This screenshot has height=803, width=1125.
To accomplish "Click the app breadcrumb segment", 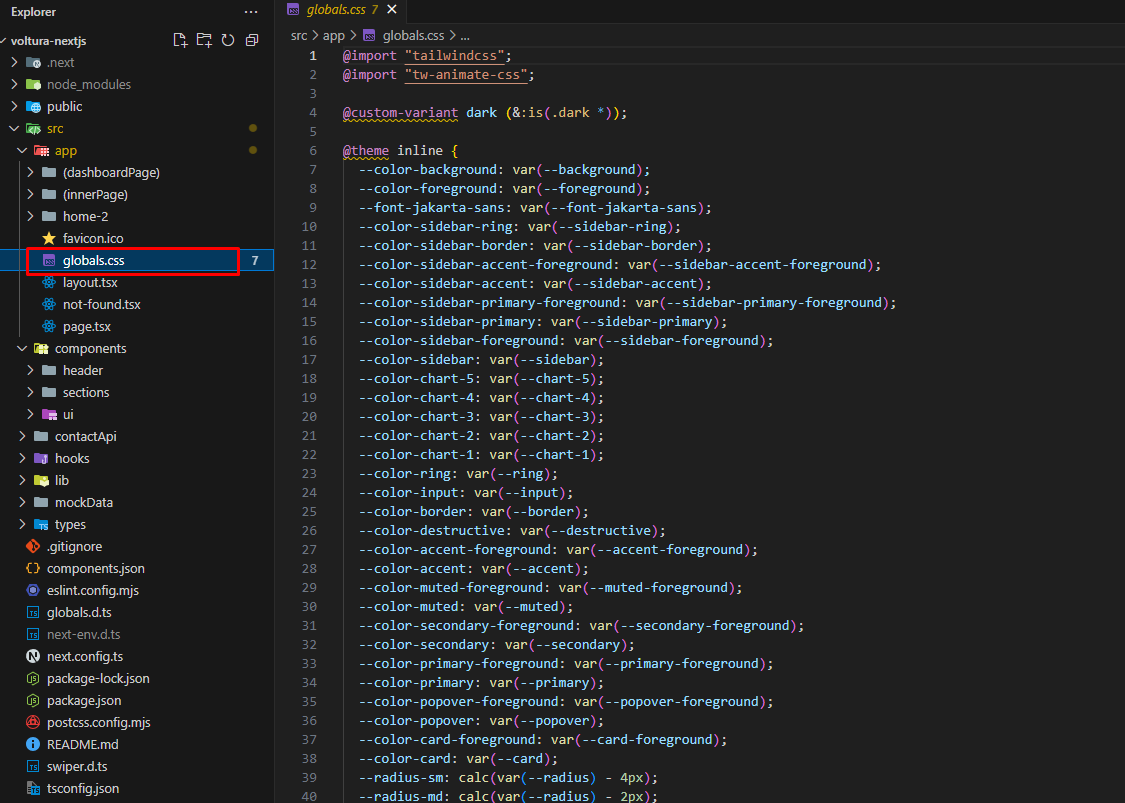I will point(334,35).
